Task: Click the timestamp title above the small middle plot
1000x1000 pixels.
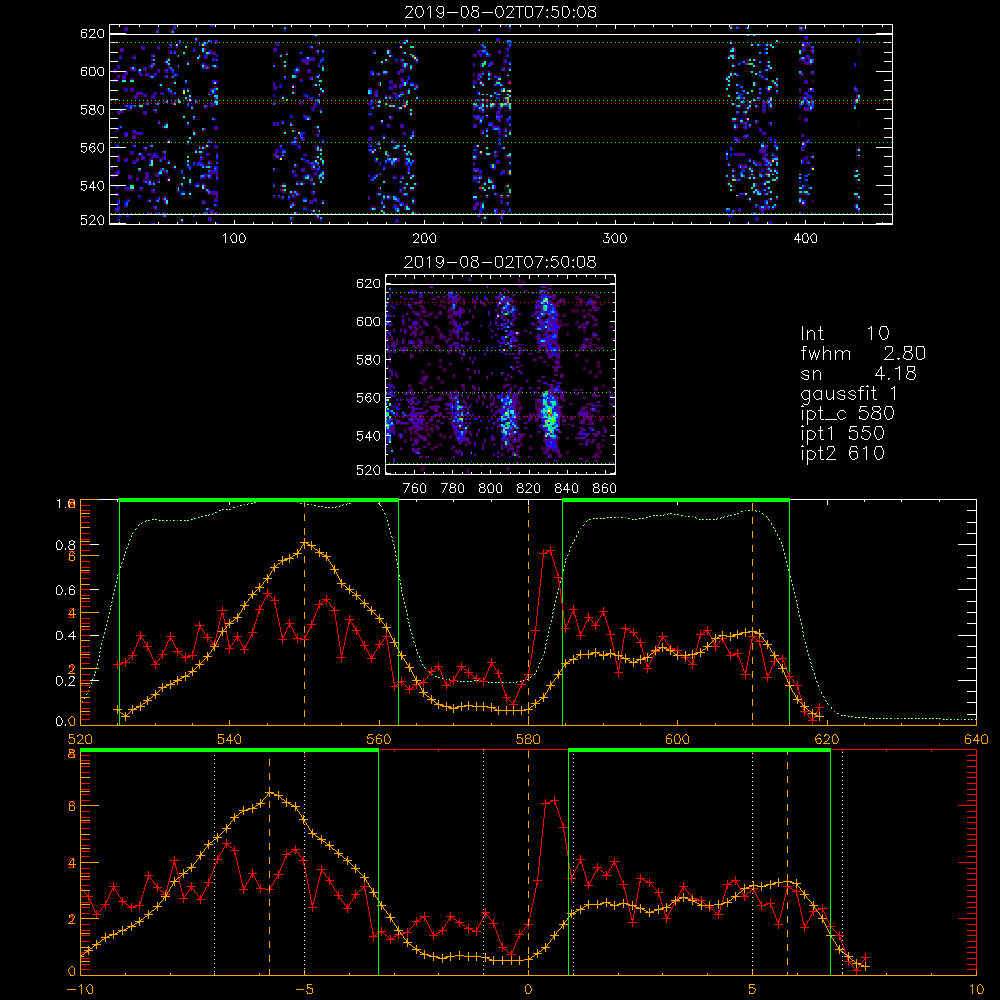Action: (x=501, y=262)
